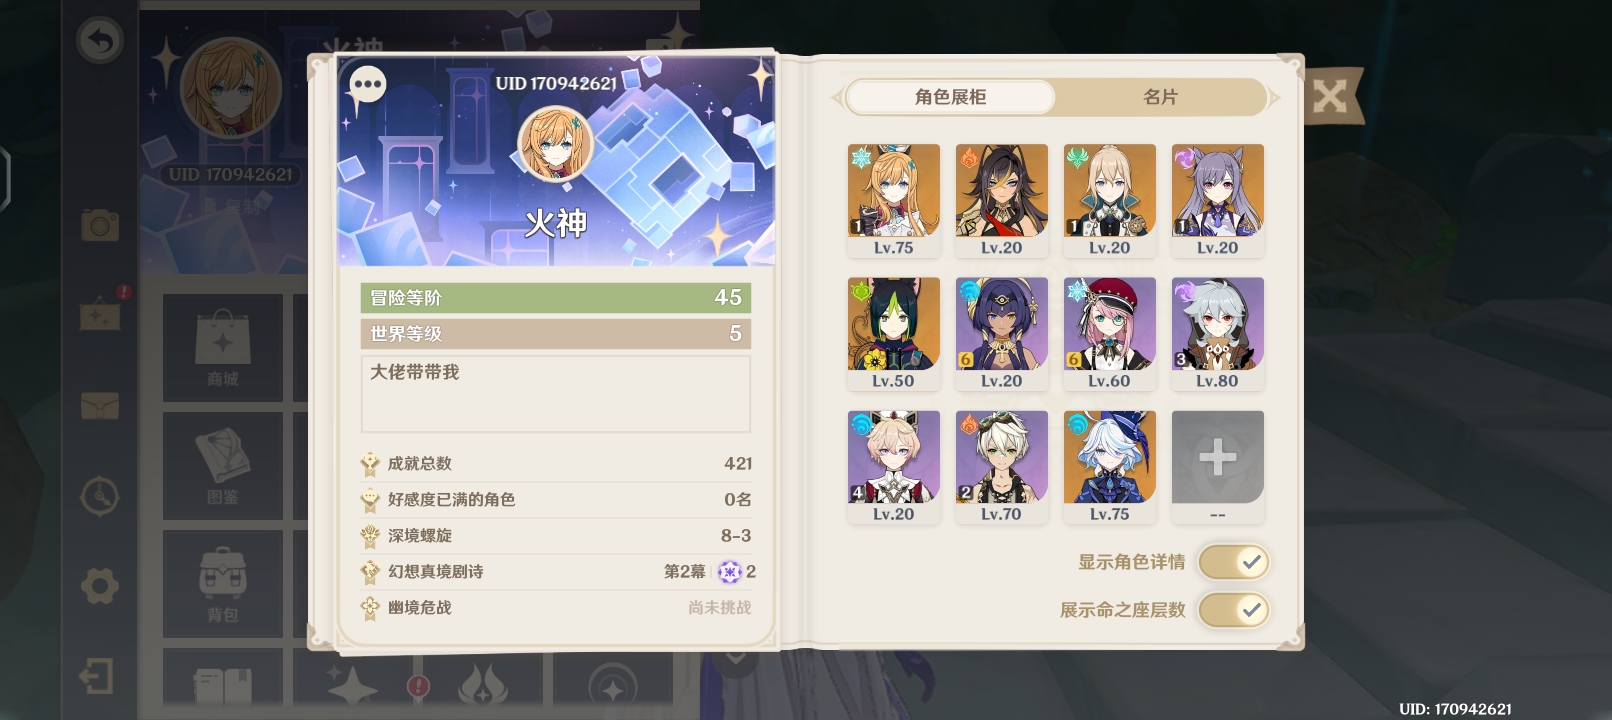Toggle 展示命之座层数 switch
This screenshot has width=1612, height=720.
pyautogui.click(x=1234, y=610)
